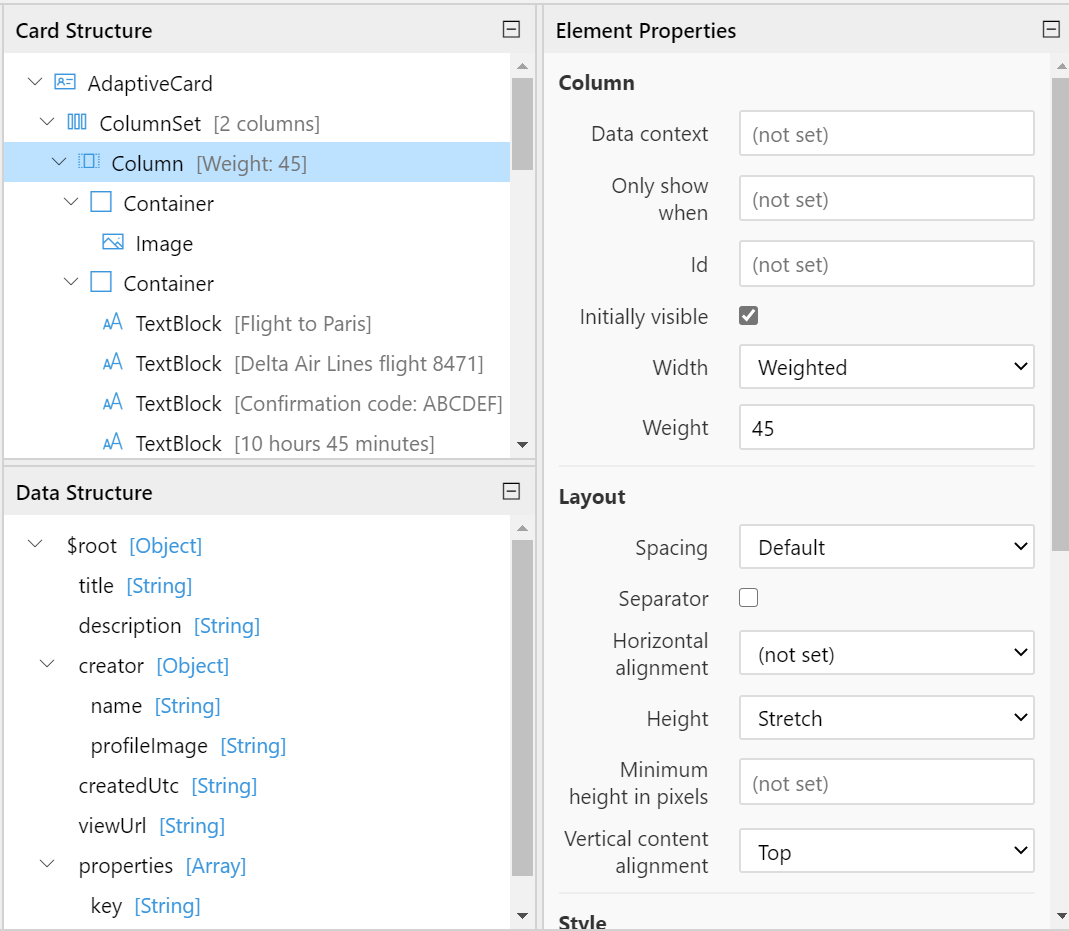
Task: Collapse the Element Properties panel
Action: (1051, 29)
